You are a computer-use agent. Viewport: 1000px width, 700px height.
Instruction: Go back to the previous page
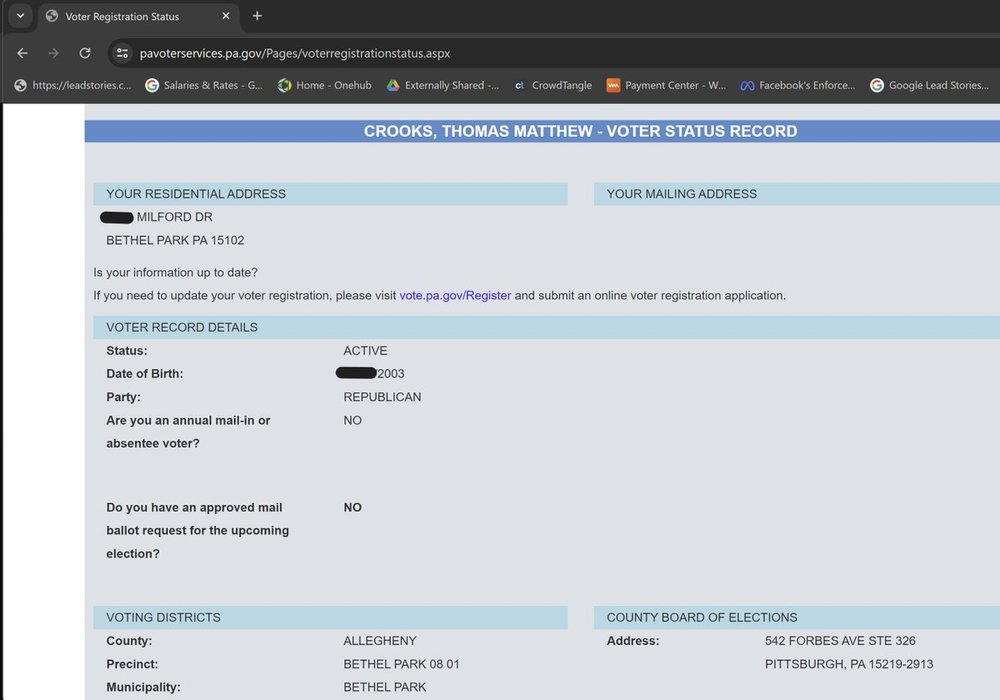tap(22, 53)
